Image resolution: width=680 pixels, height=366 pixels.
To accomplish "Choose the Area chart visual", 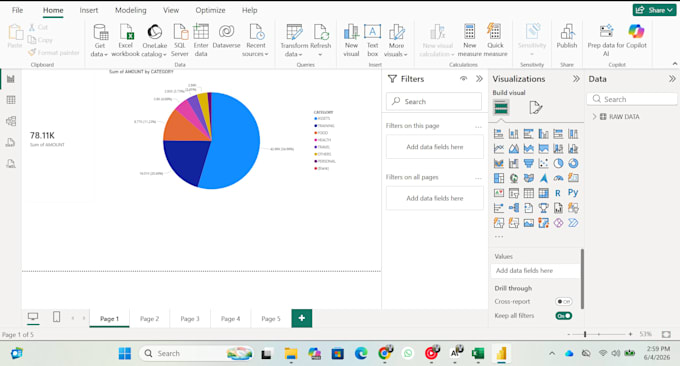I will click(514, 149).
